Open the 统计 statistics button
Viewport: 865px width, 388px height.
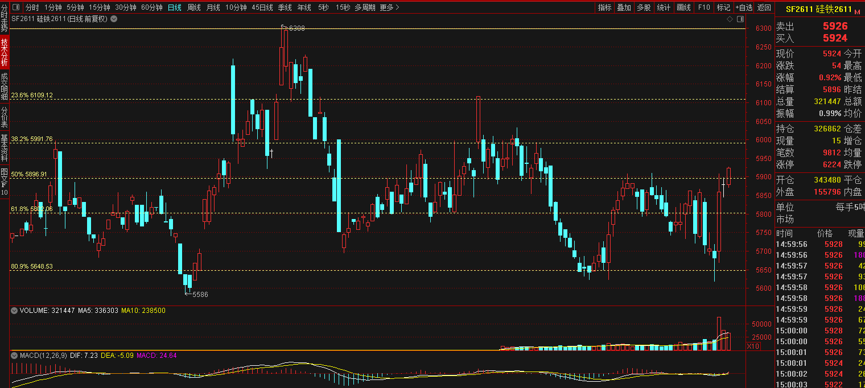664,8
